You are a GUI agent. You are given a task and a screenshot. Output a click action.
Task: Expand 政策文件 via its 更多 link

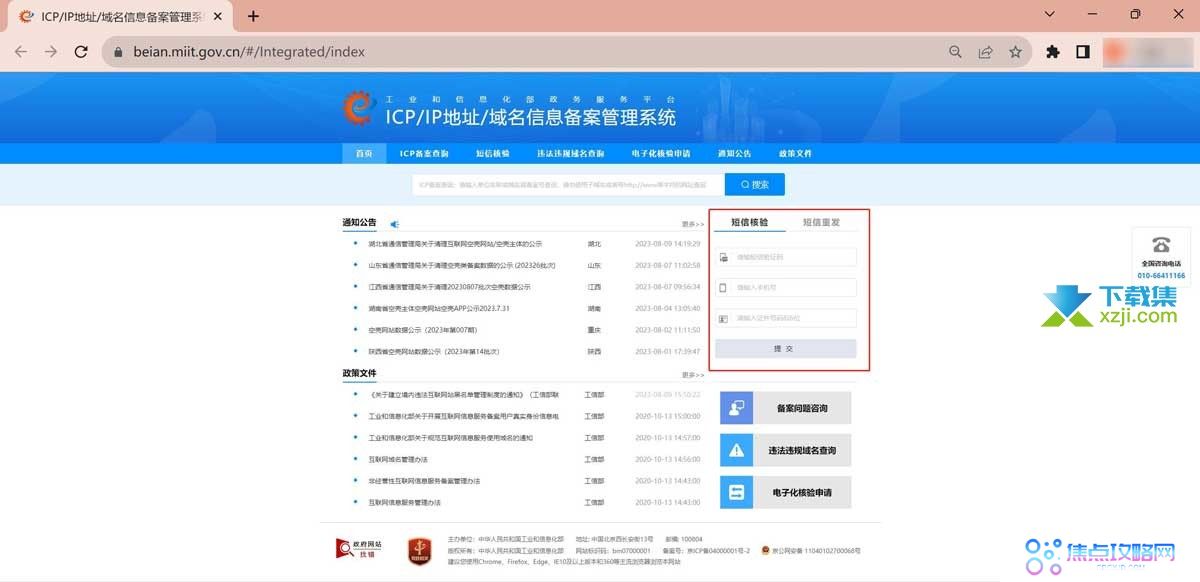click(691, 376)
